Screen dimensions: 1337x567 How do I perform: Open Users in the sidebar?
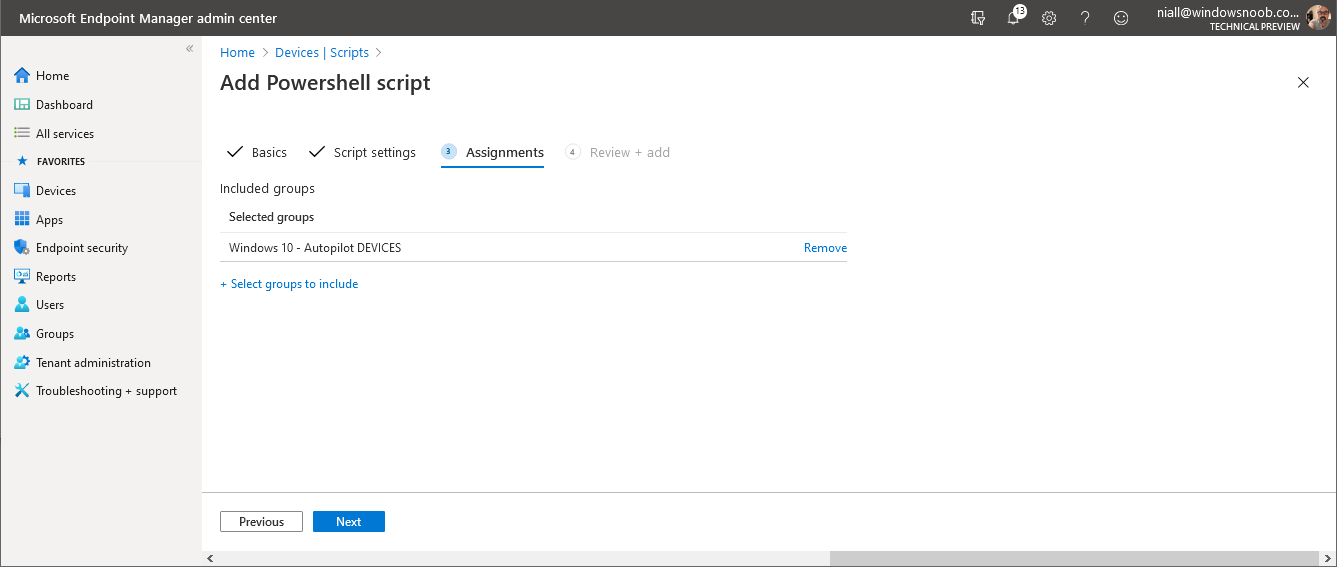coord(50,305)
